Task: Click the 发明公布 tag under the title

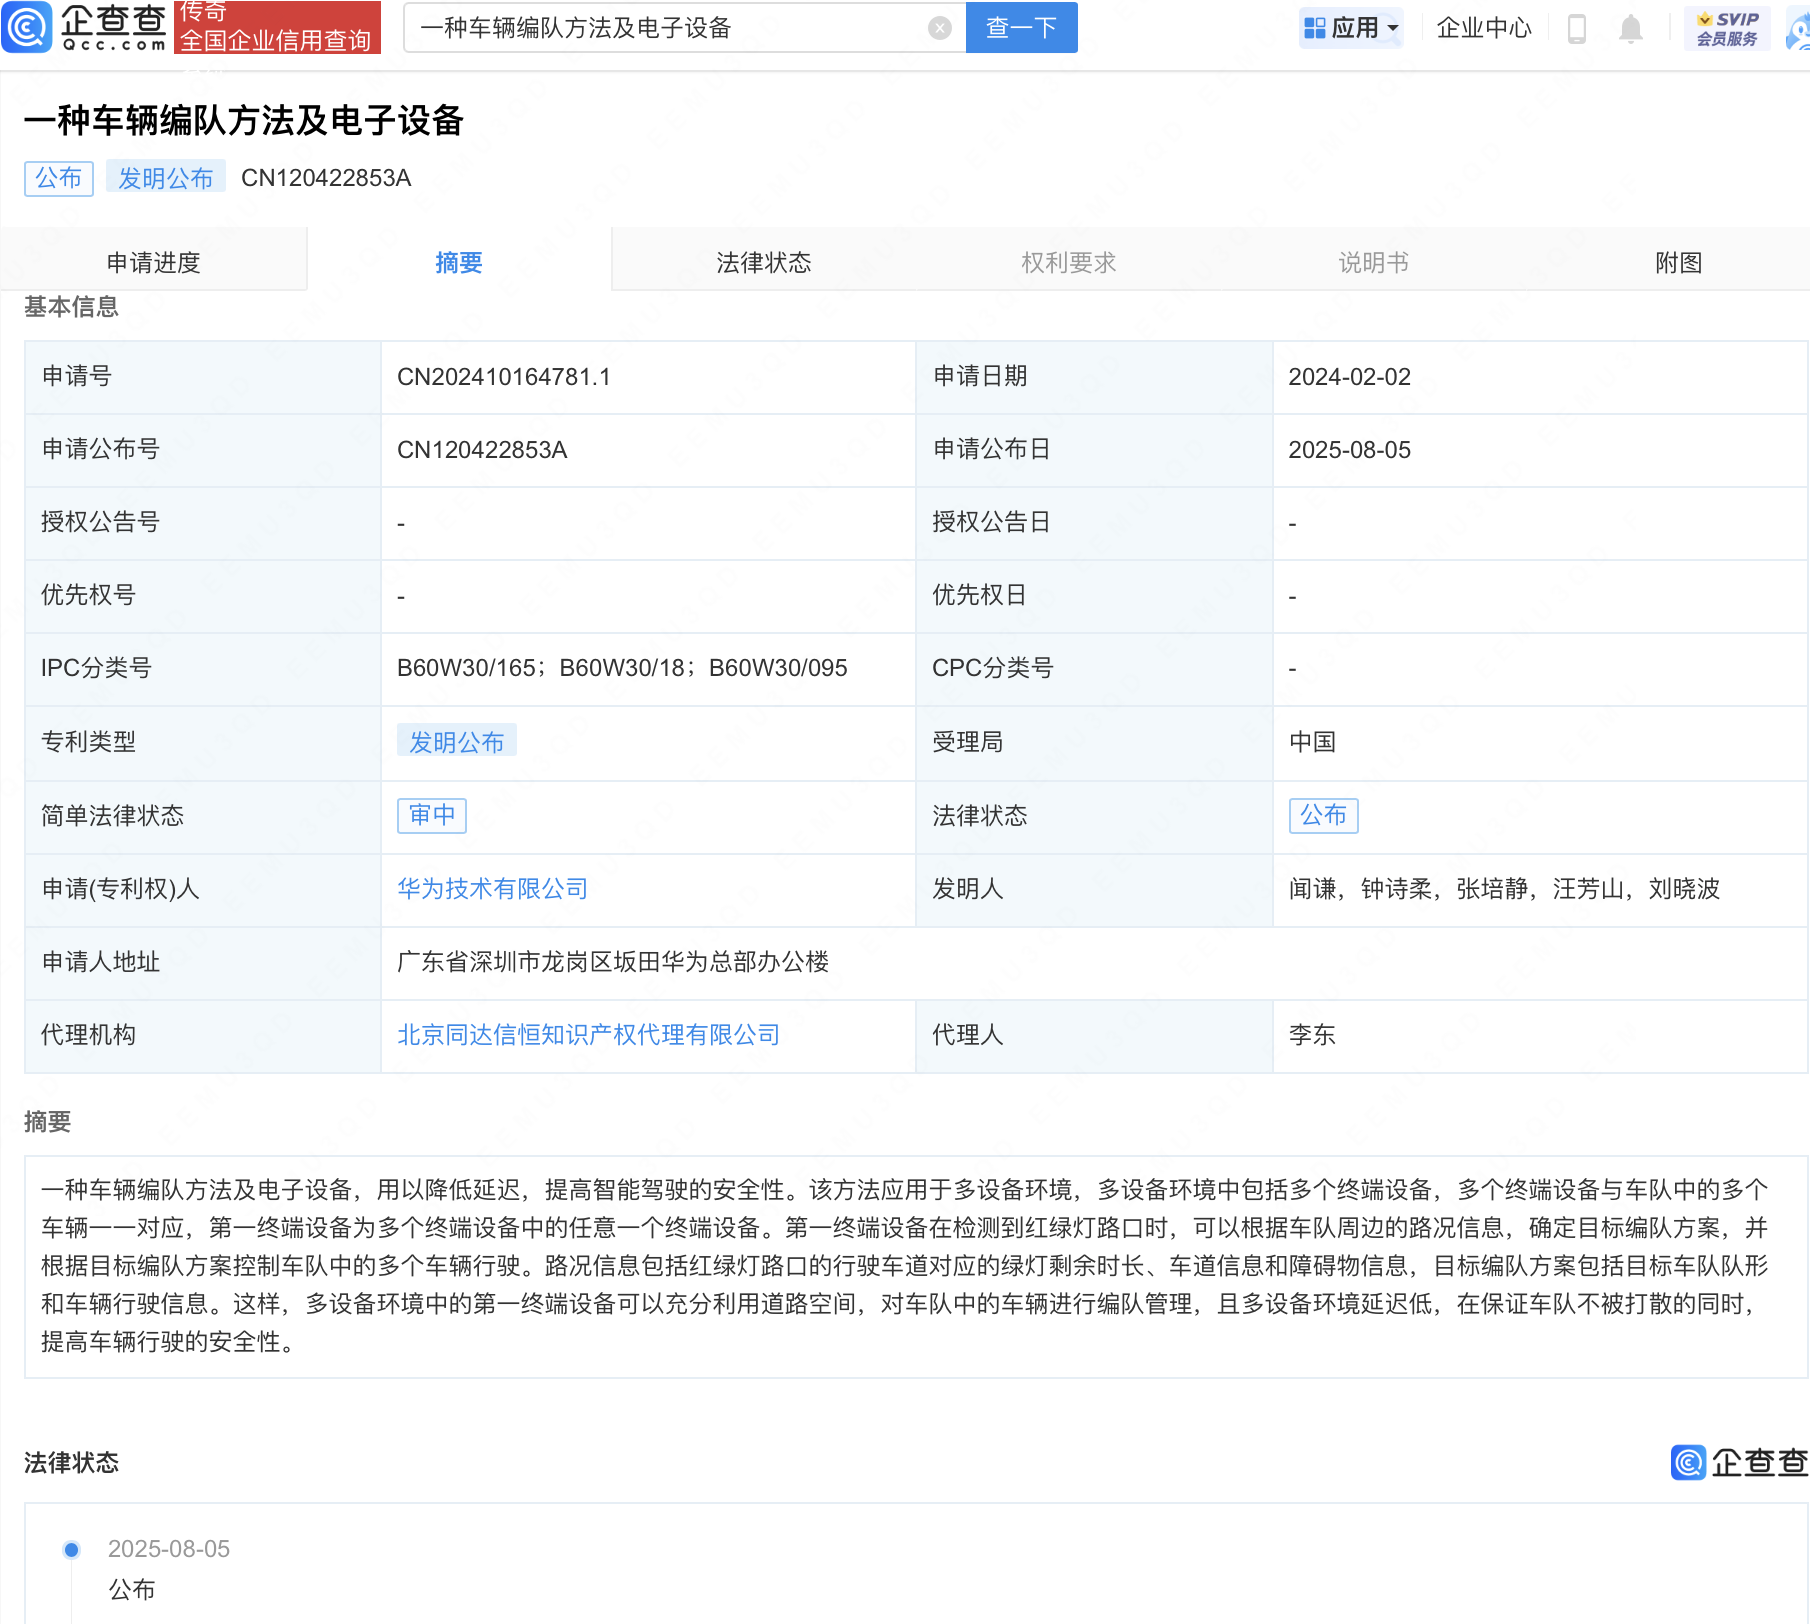Action: point(166,178)
